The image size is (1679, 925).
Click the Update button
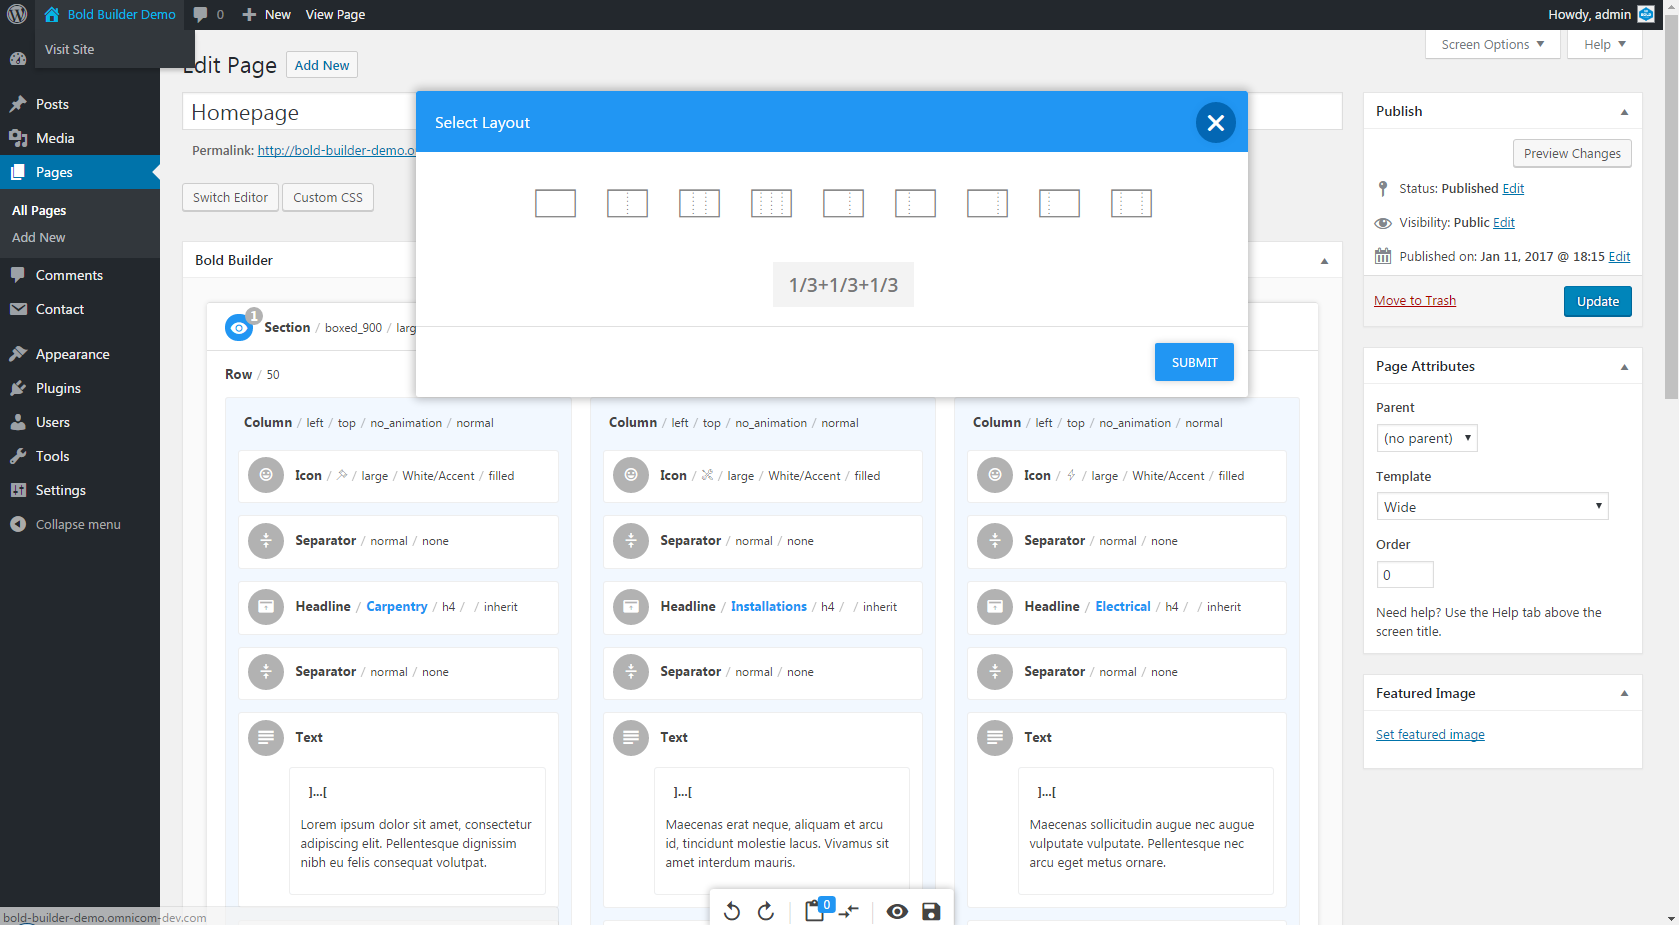(1597, 301)
